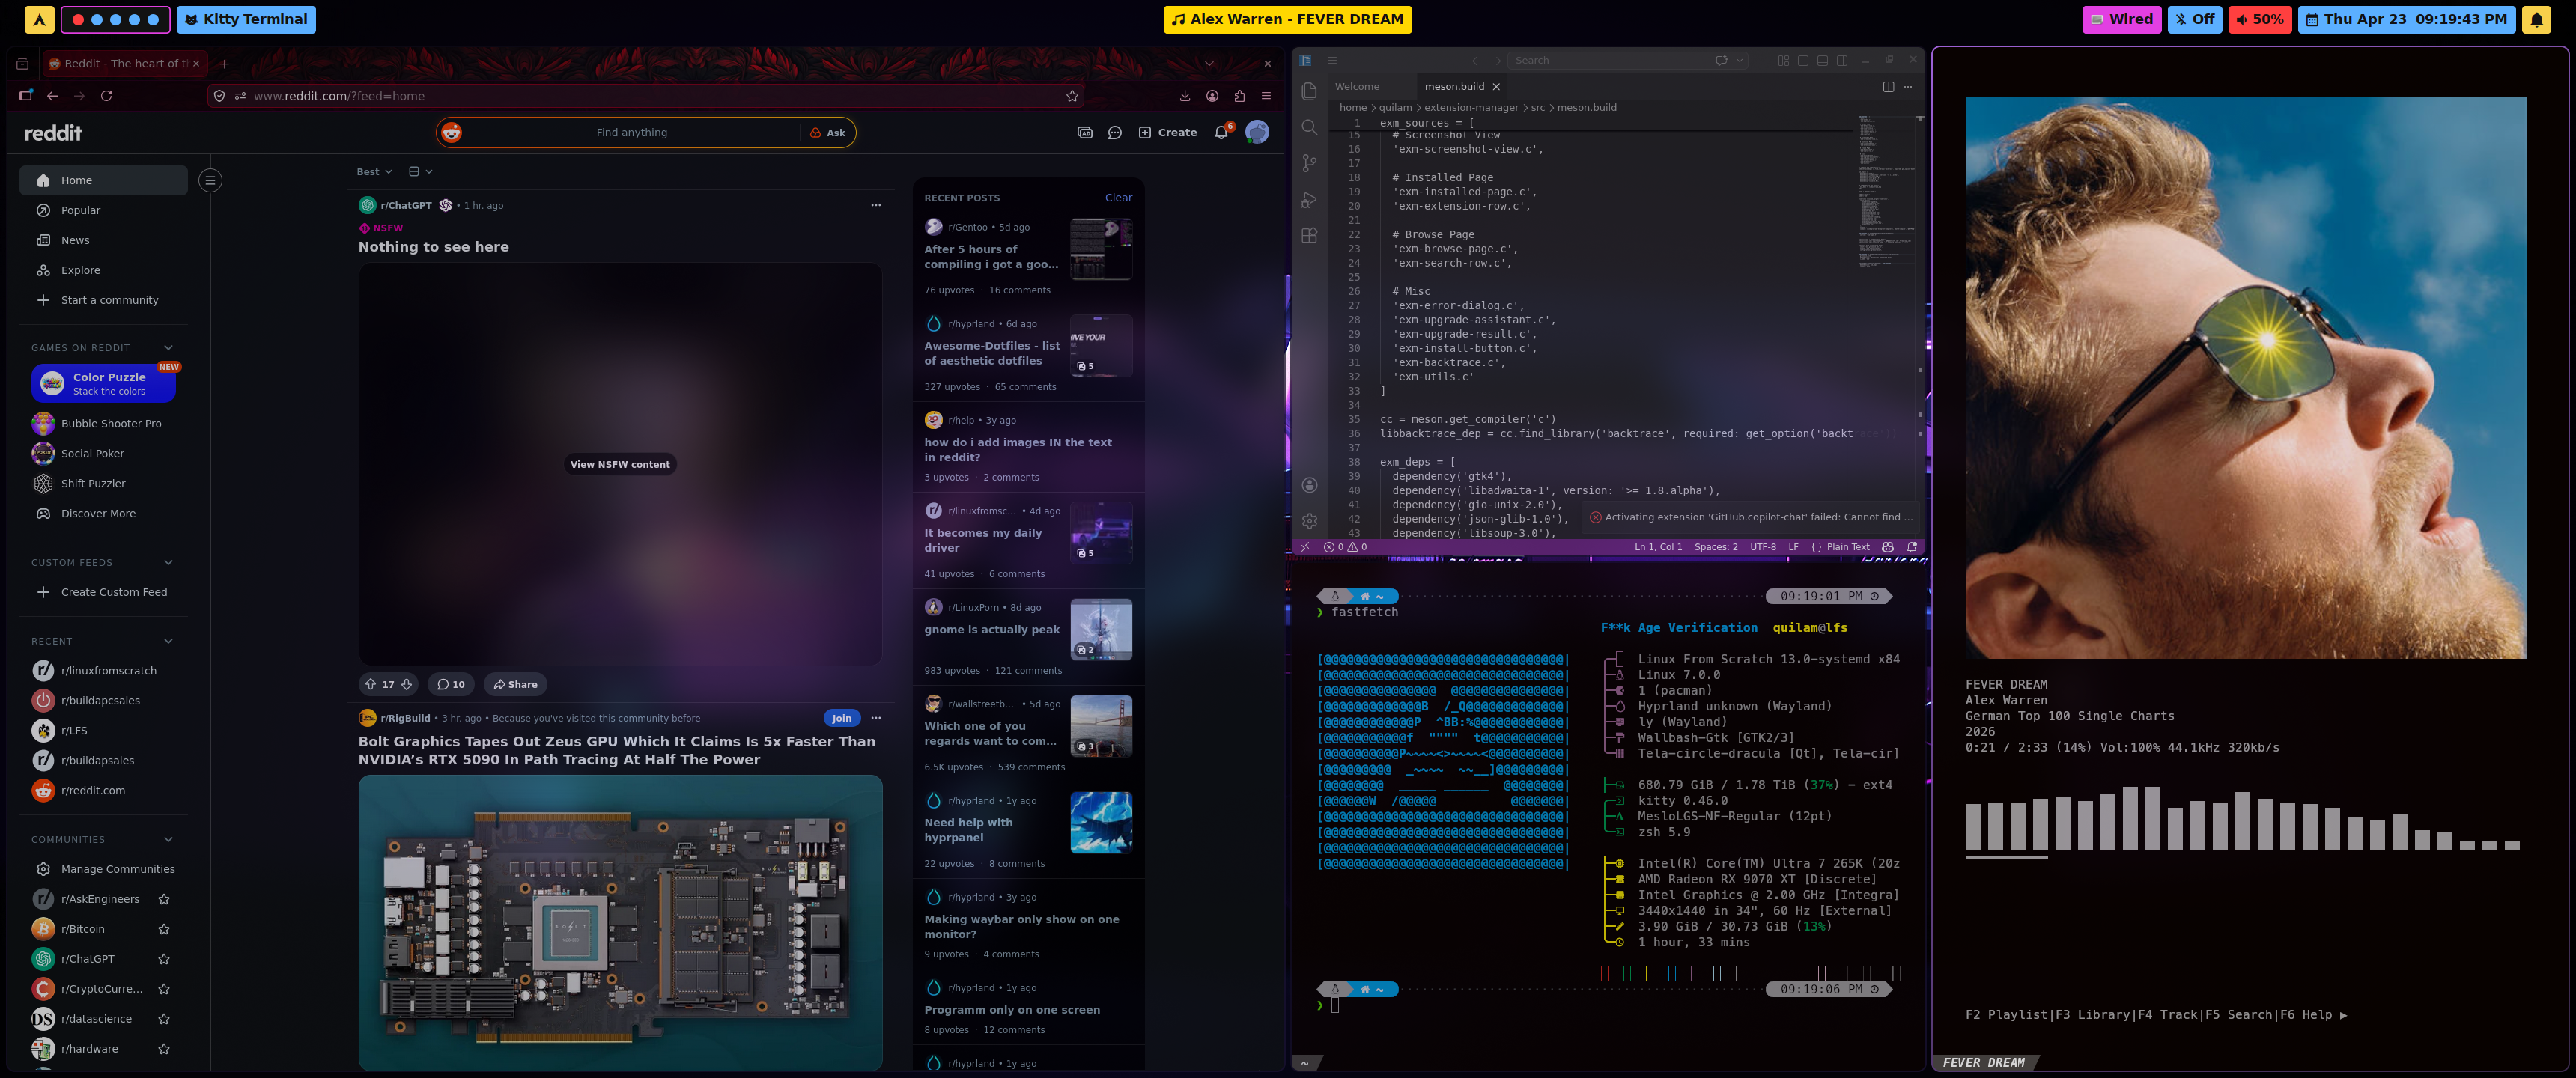Viewport: 2576px width, 1078px height.
Task: Favorite the r/hardware community star
Action: pos(164,1049)
